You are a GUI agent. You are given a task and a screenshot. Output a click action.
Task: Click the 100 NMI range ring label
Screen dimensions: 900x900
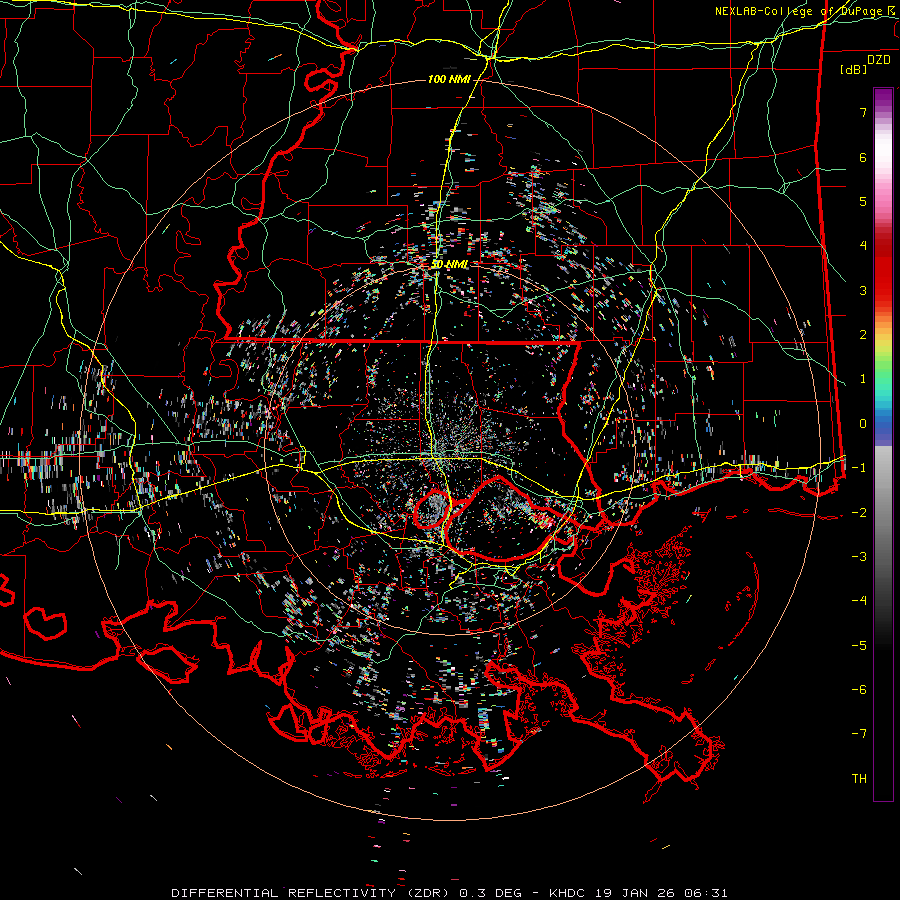(x=449, y=79)
